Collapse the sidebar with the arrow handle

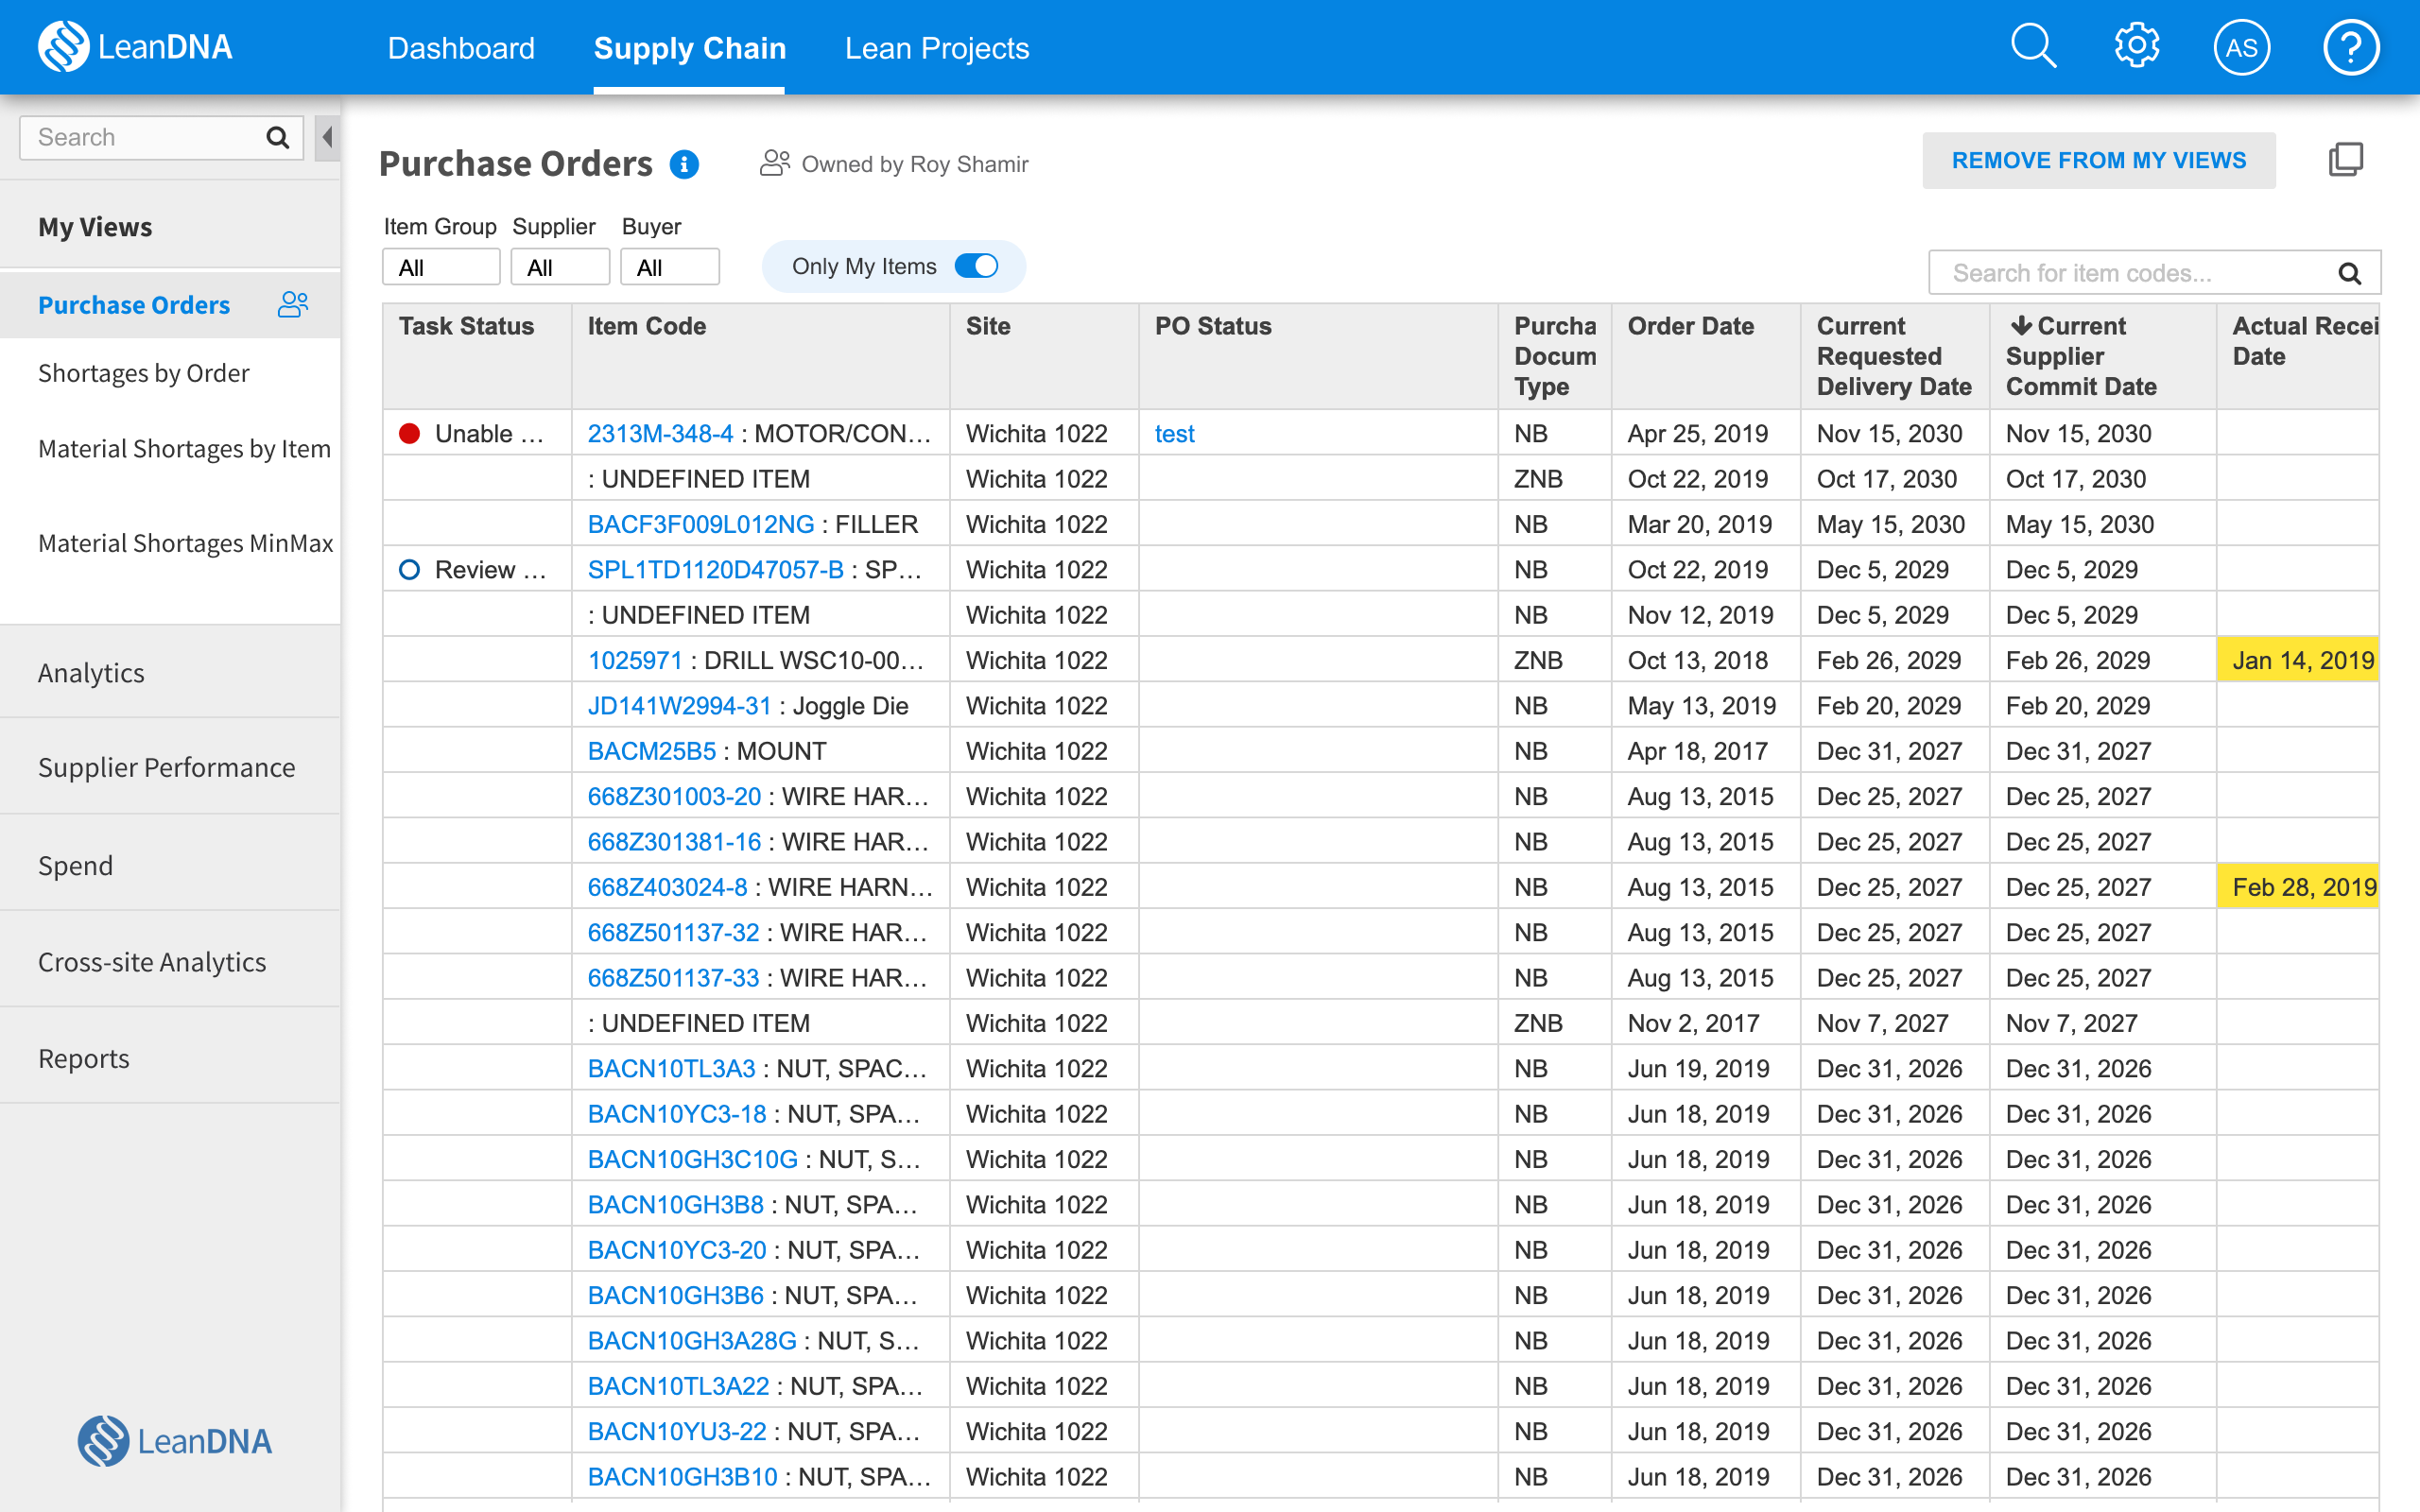[x=327, y=138]
